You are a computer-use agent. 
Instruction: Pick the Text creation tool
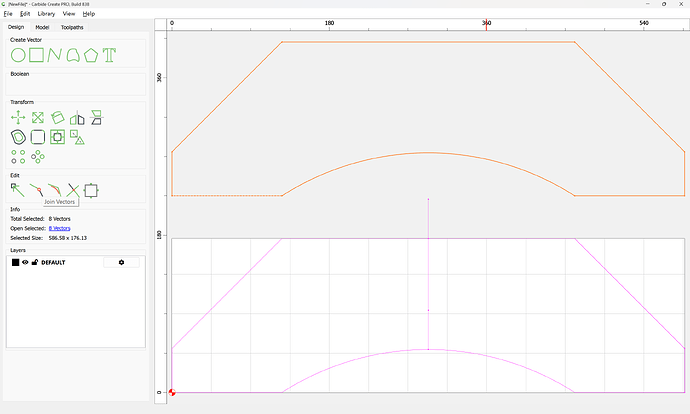tap(110, 54)
